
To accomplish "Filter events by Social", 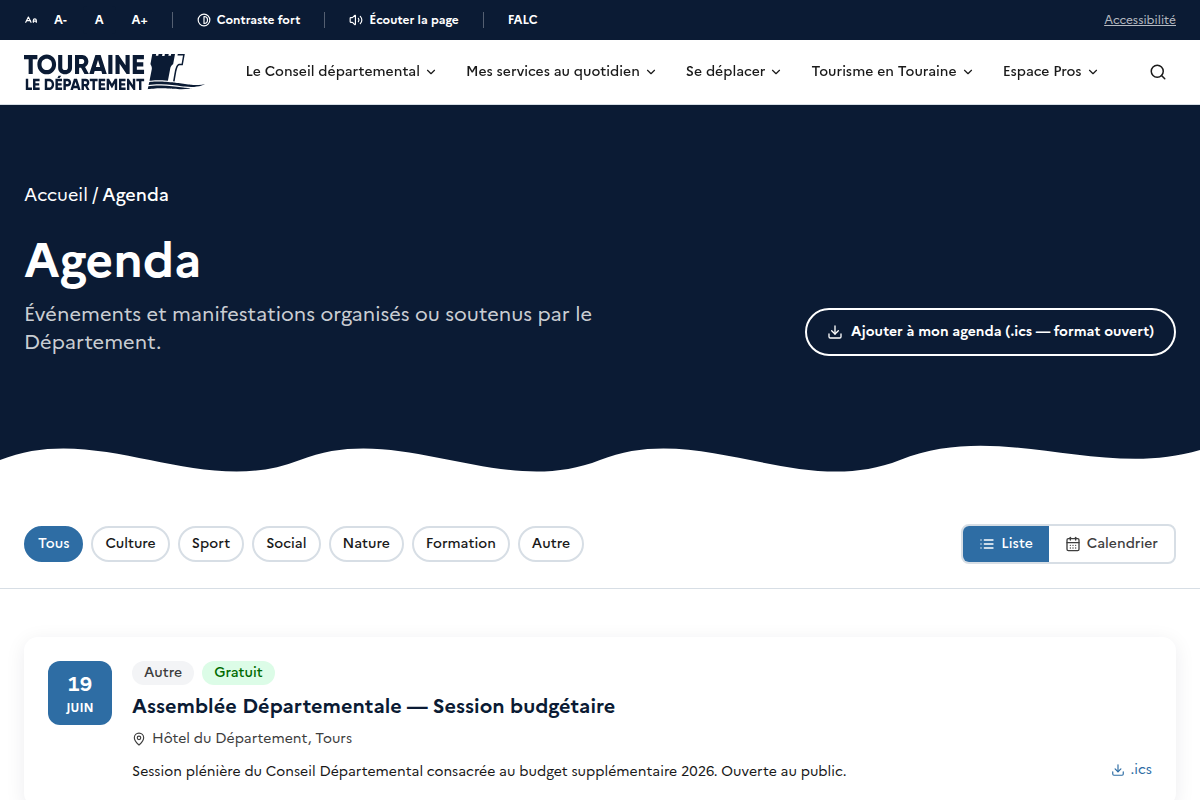I will (x=286, y=544).
